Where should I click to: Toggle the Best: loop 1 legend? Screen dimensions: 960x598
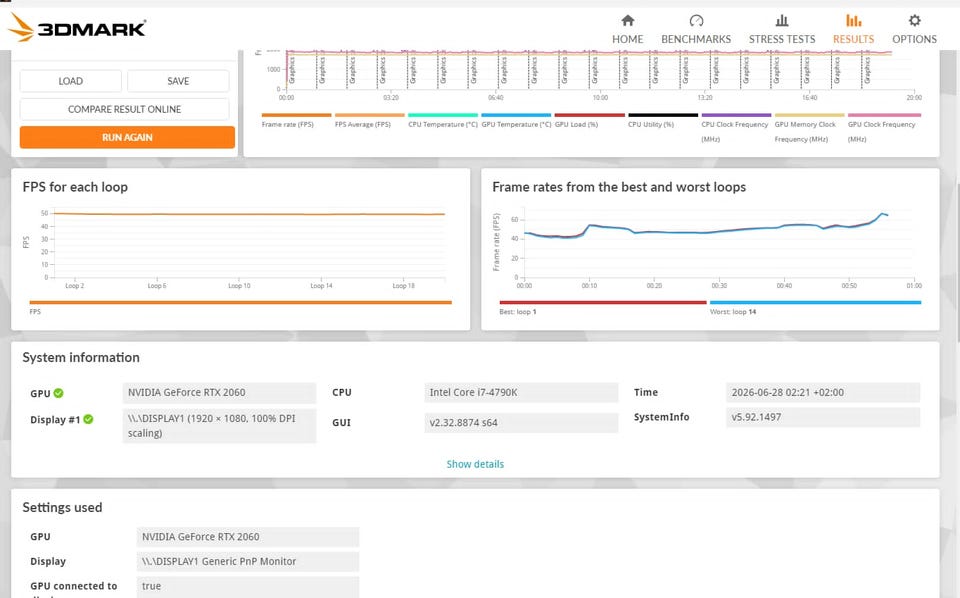coord(602,307)
